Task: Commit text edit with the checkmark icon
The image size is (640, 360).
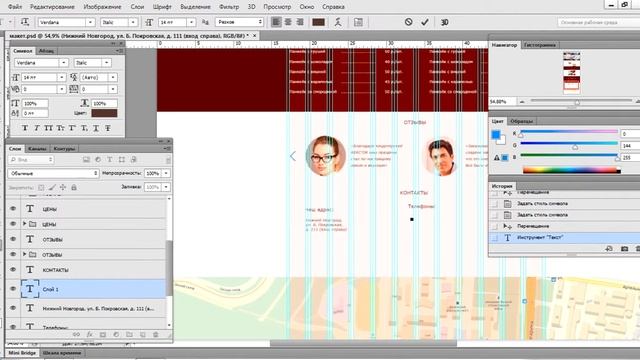Action: (x=424, y=22)
